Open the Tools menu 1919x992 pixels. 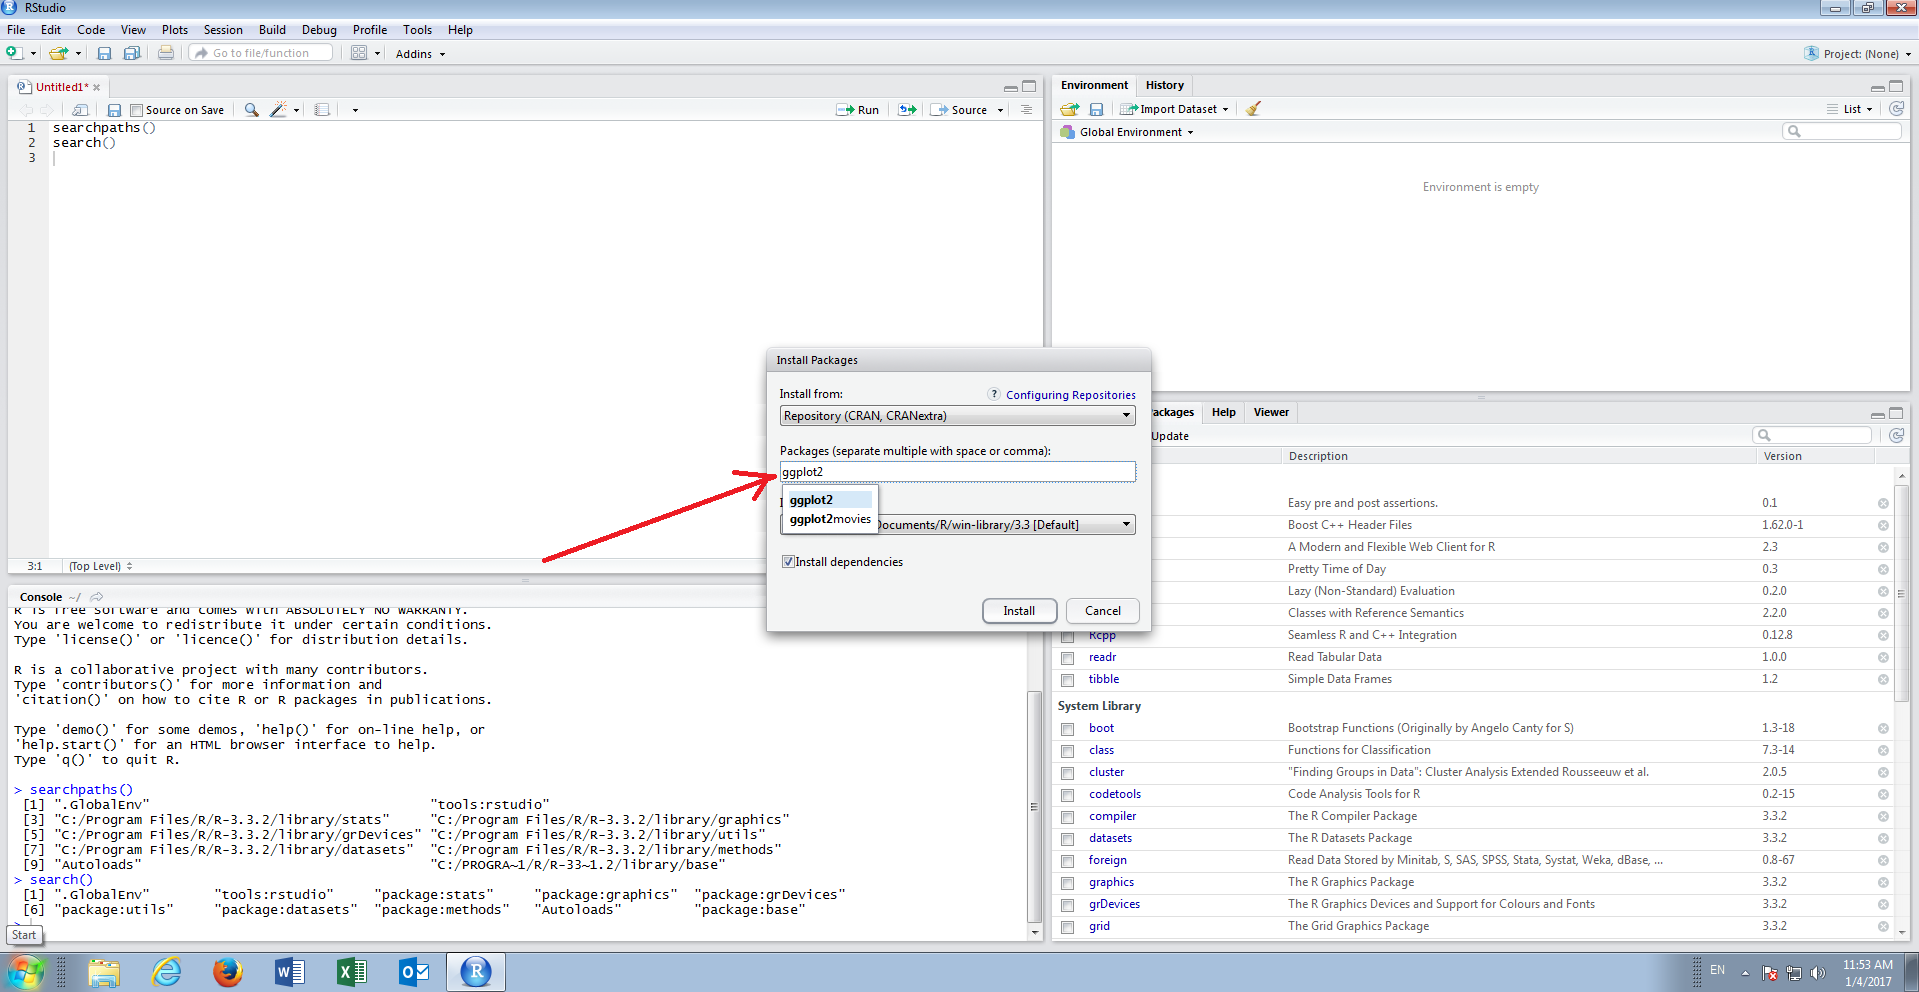[417, 30]
